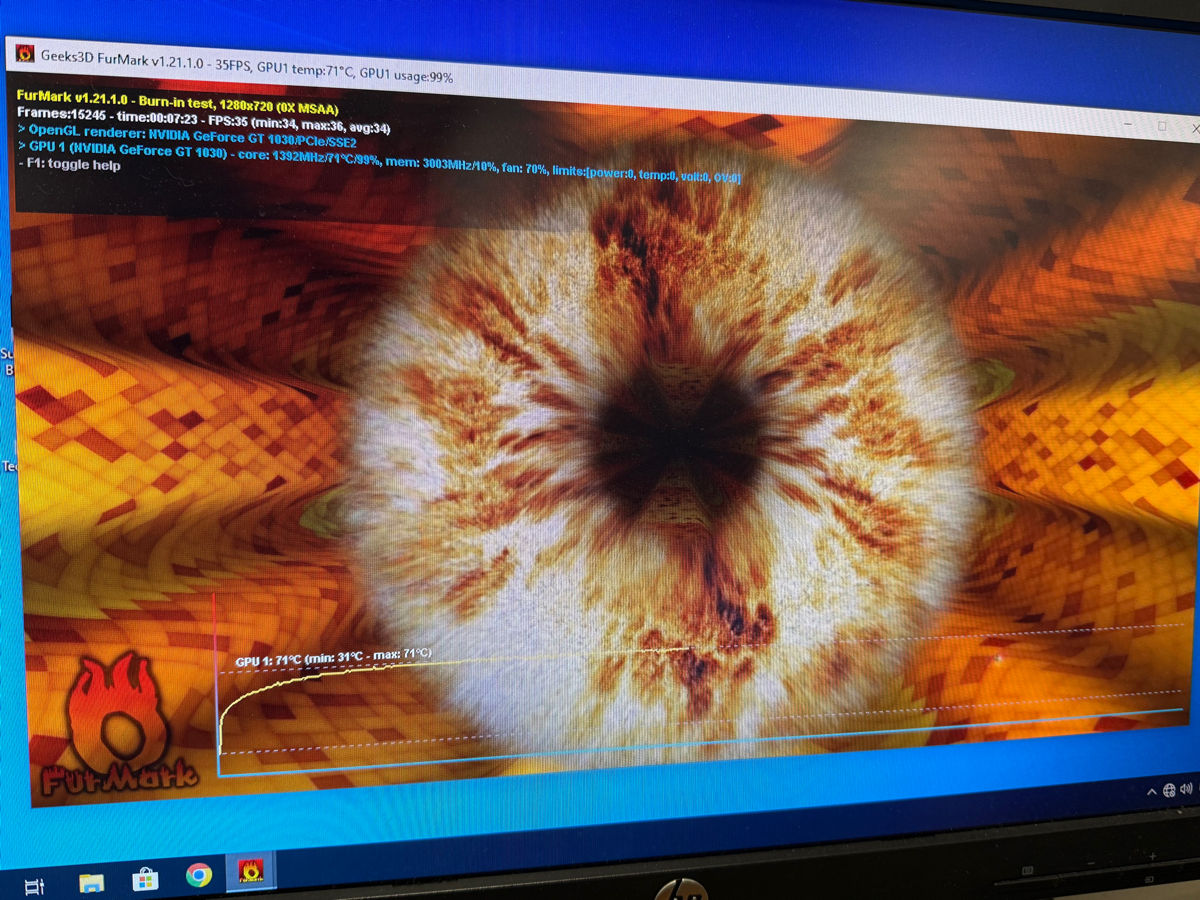Close the FurMark burn-in test window
This screenshot has width=1200, height=900.
(x=1195, y=129)
